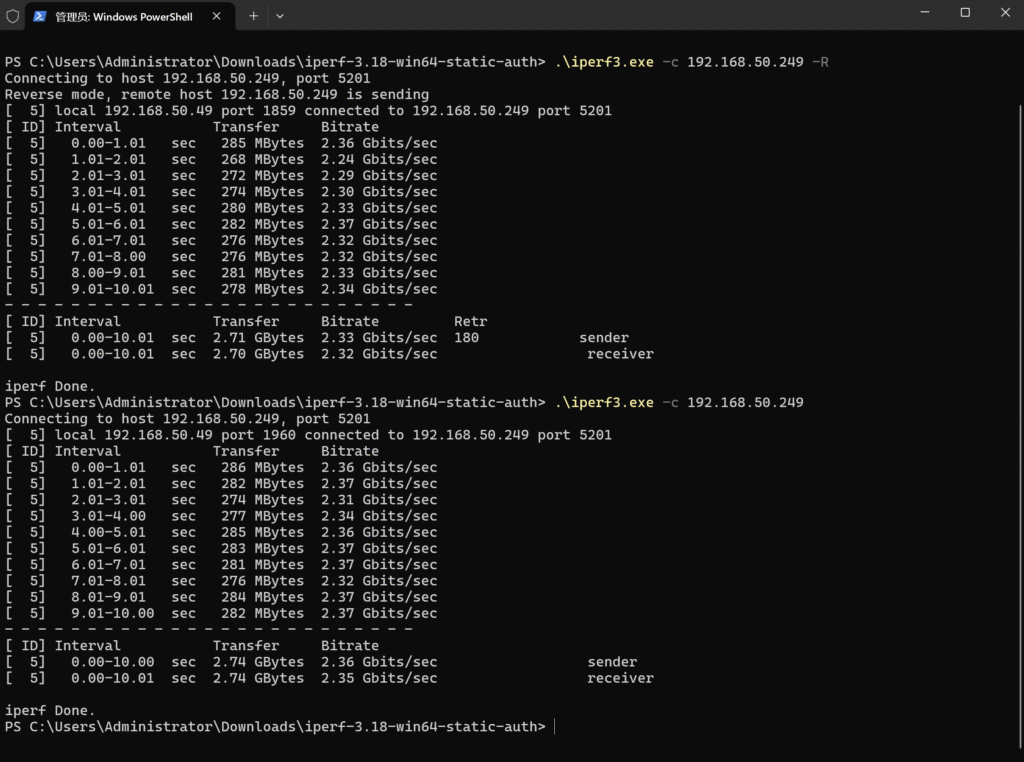The image size is (1024, 762).
Task: Click the sender label in the first summary
Action: 604,338
